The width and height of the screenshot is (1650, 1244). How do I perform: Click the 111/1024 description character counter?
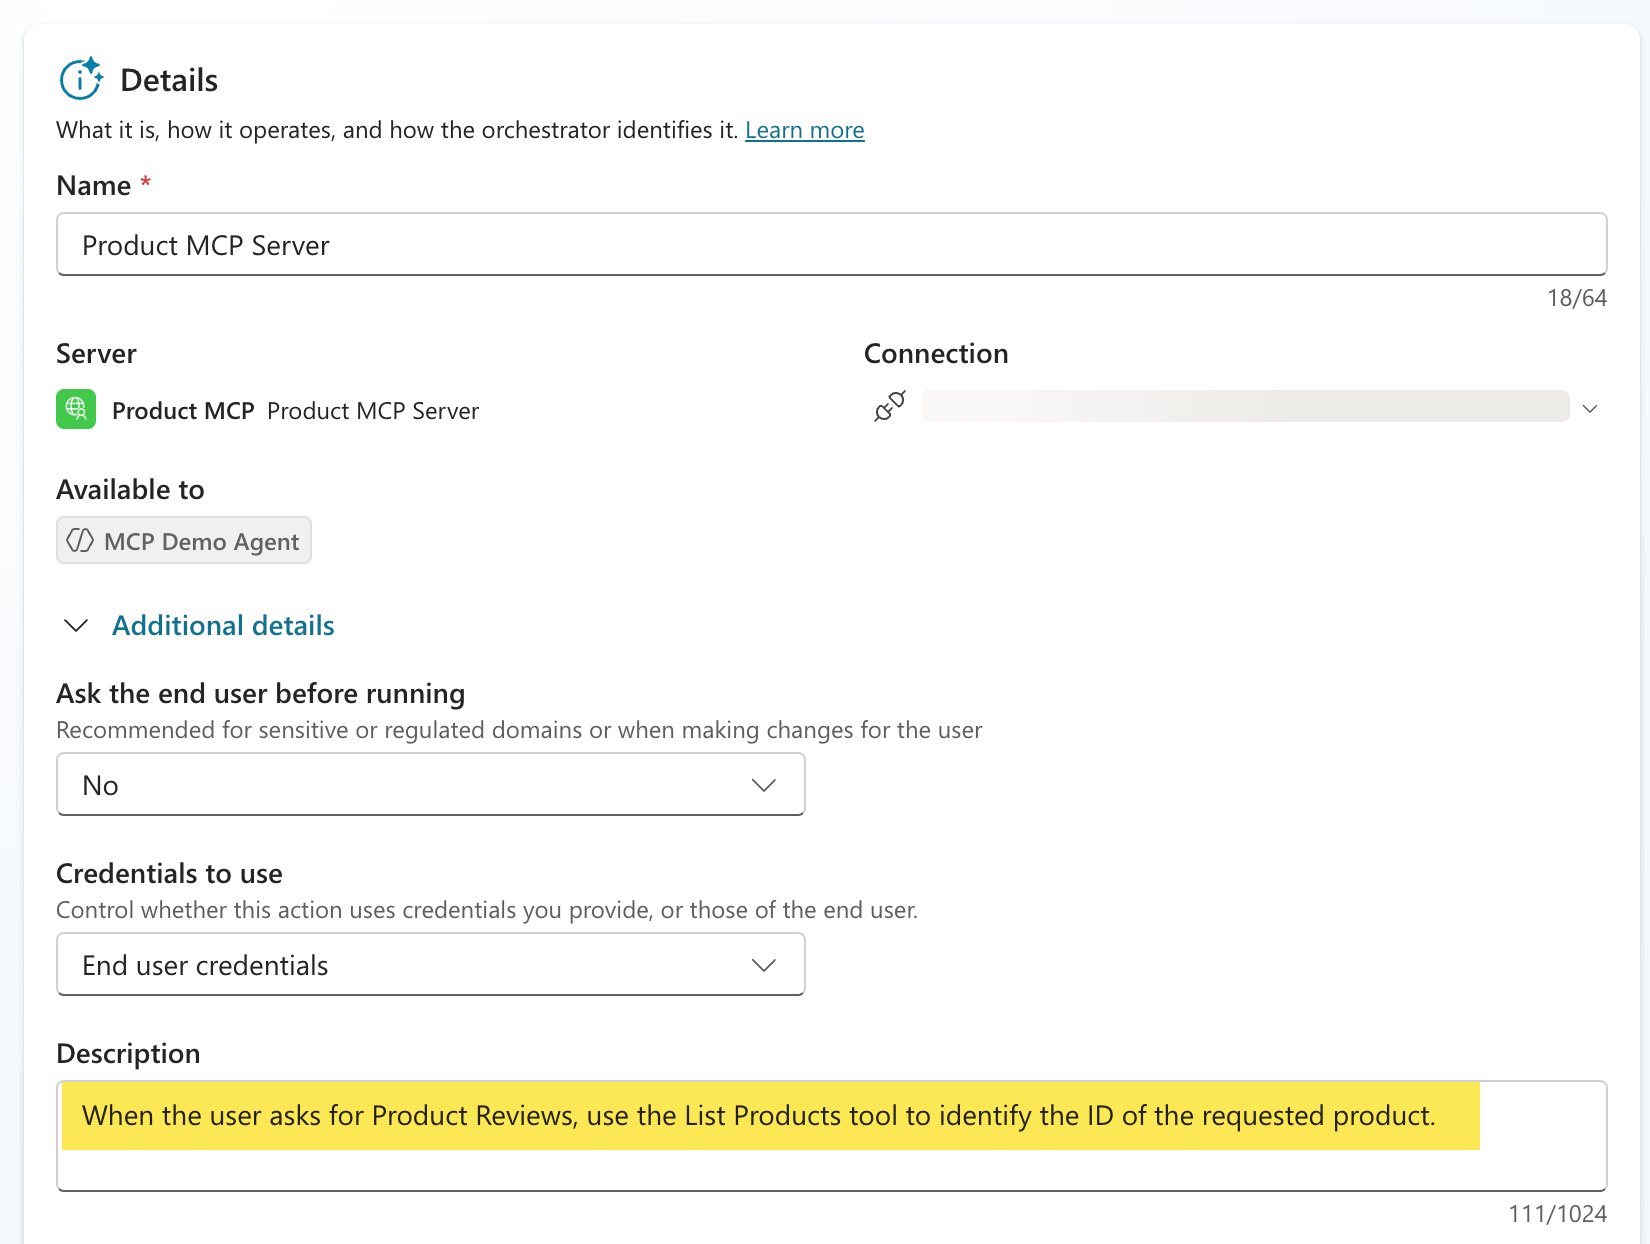pos(1557,1214)
